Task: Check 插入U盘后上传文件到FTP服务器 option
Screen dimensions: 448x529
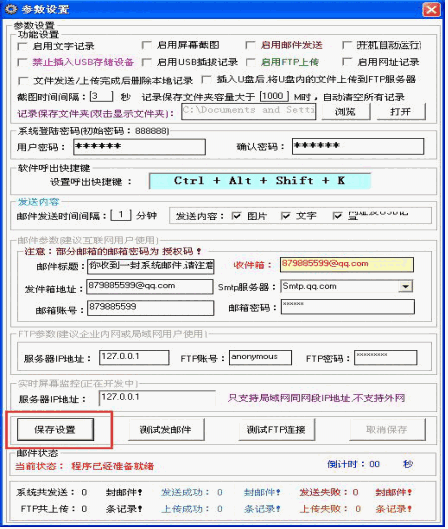Action: point(206,80)
